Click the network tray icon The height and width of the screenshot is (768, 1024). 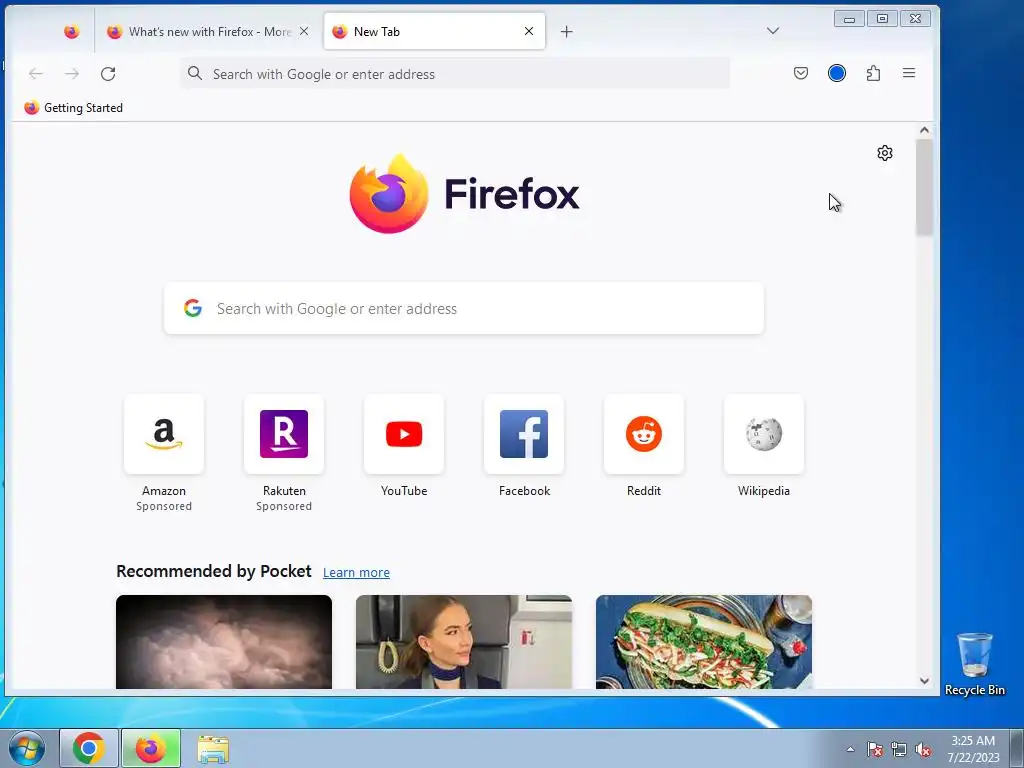point(899,749)
